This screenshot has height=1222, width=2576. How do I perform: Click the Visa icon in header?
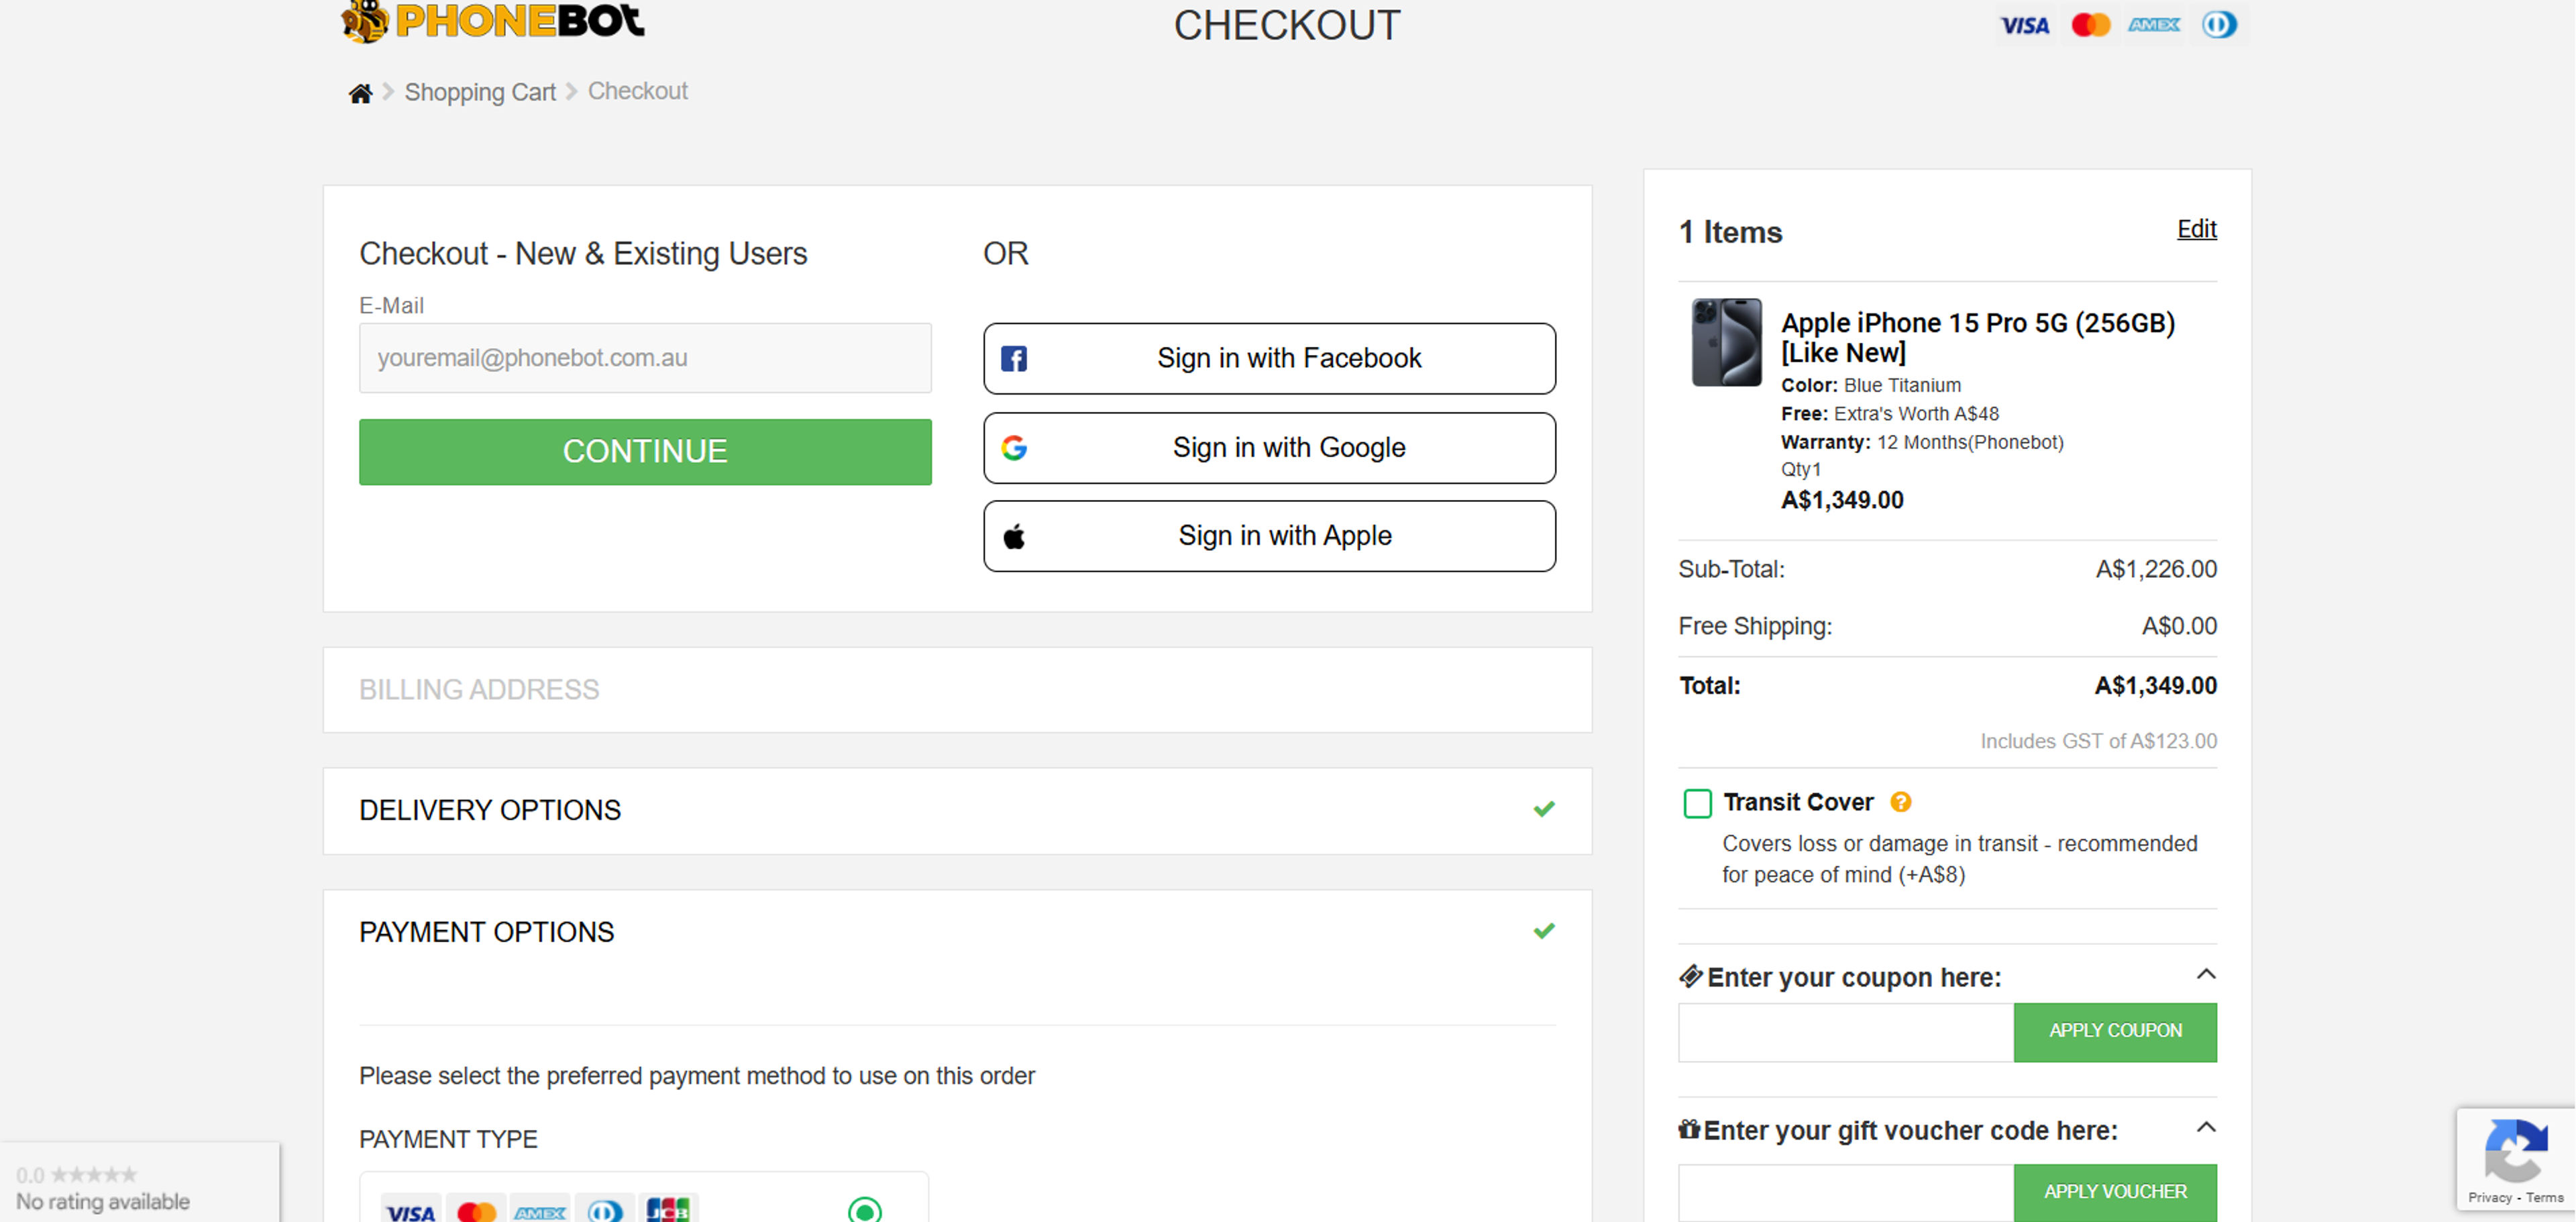tap(2025, 25)
